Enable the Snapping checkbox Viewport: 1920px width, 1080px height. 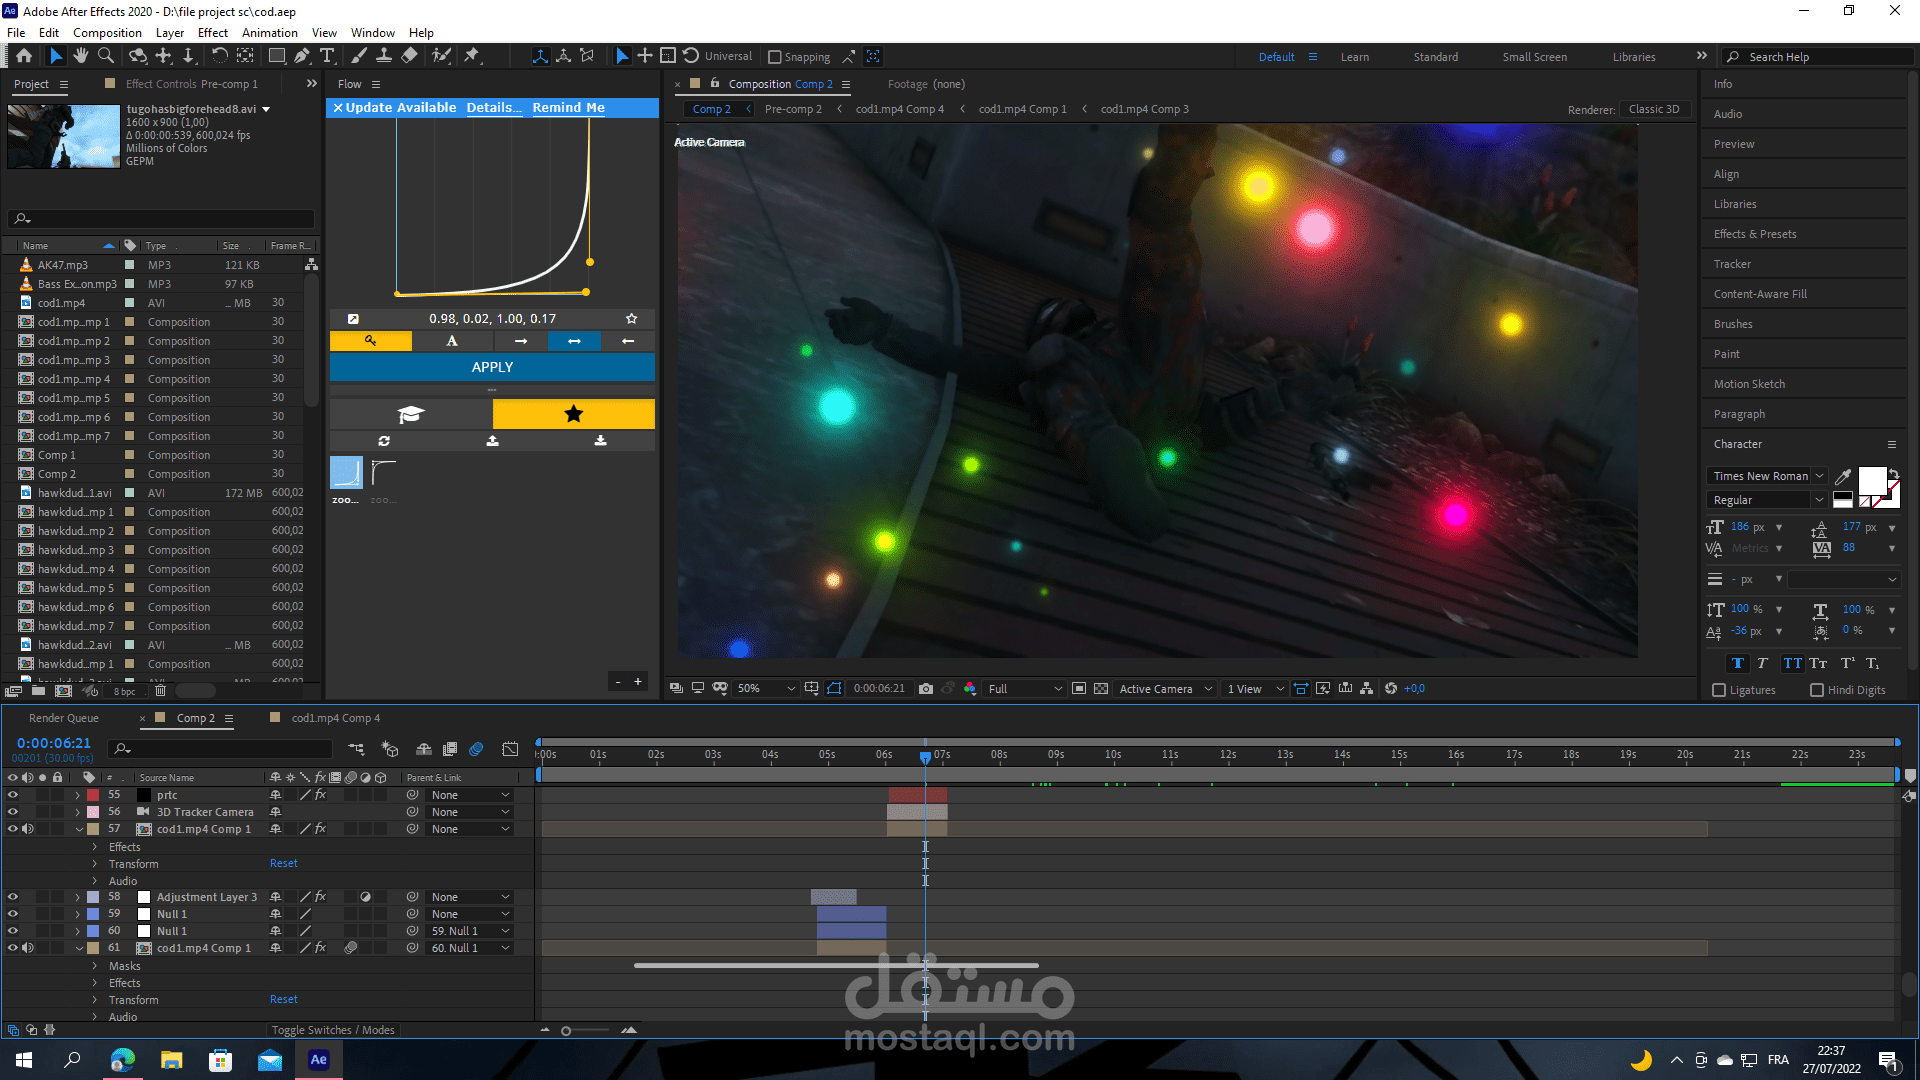click(774, 57)
